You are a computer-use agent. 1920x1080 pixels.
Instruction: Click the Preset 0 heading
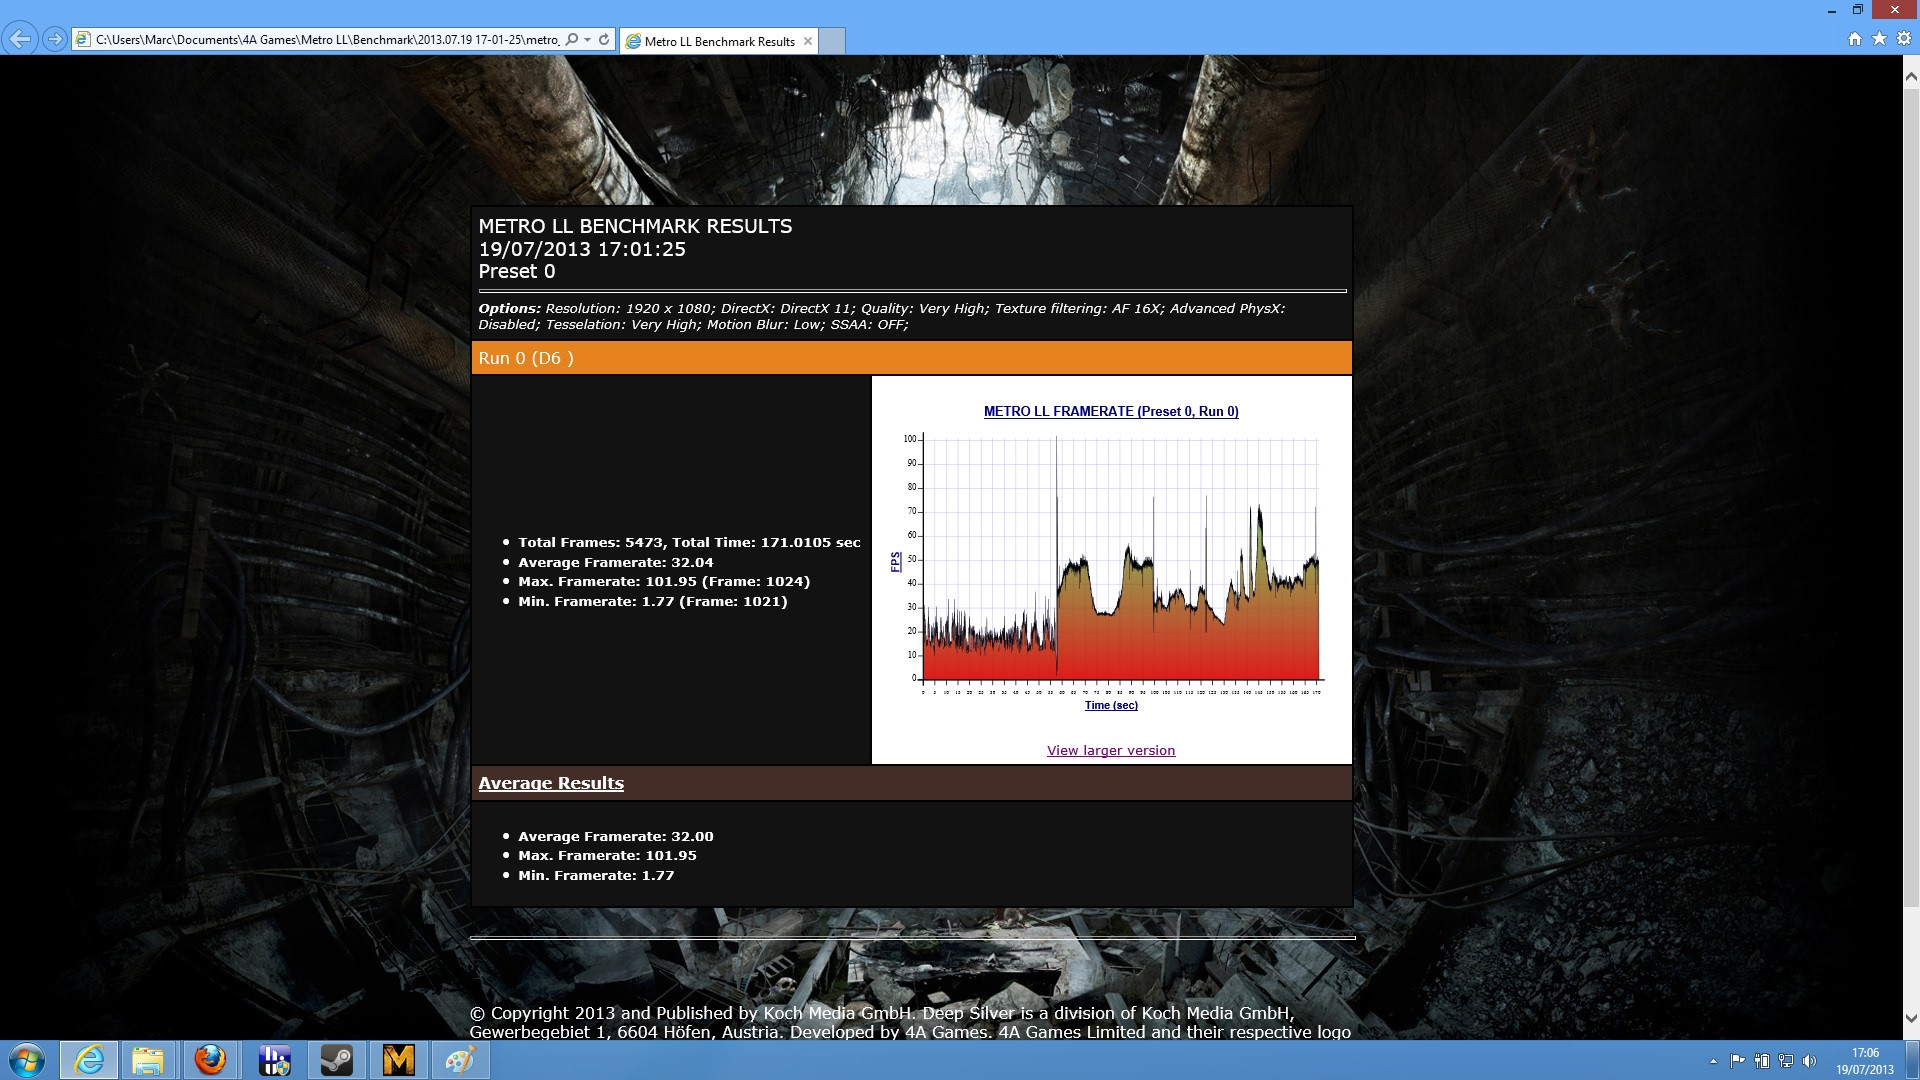(516, 271)
